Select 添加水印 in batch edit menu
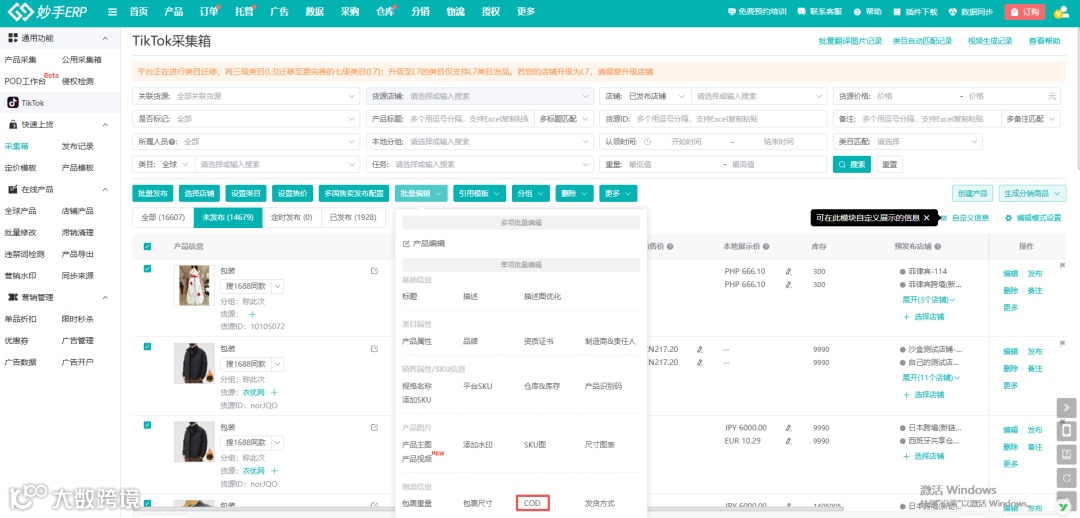 coord(479,445)
